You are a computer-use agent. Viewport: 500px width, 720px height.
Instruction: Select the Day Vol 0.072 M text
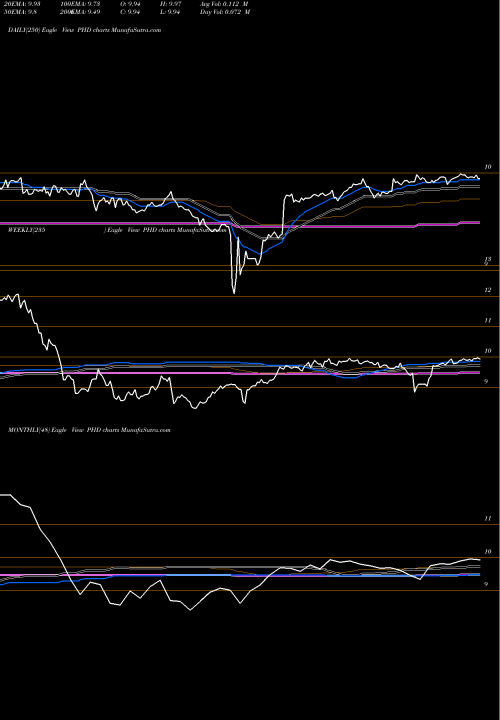[225, 12]
